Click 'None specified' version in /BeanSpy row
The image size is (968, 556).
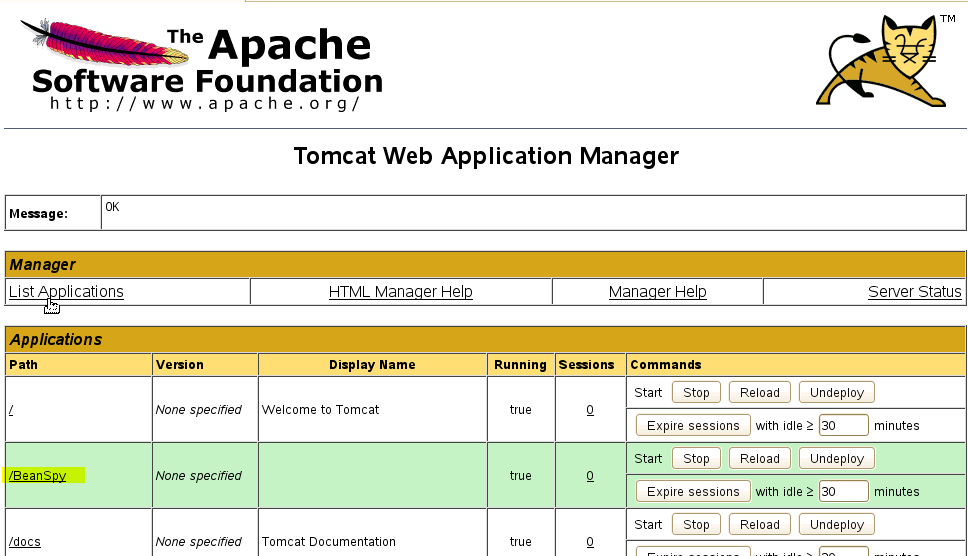pyautogui.click(x=199, y=476)
